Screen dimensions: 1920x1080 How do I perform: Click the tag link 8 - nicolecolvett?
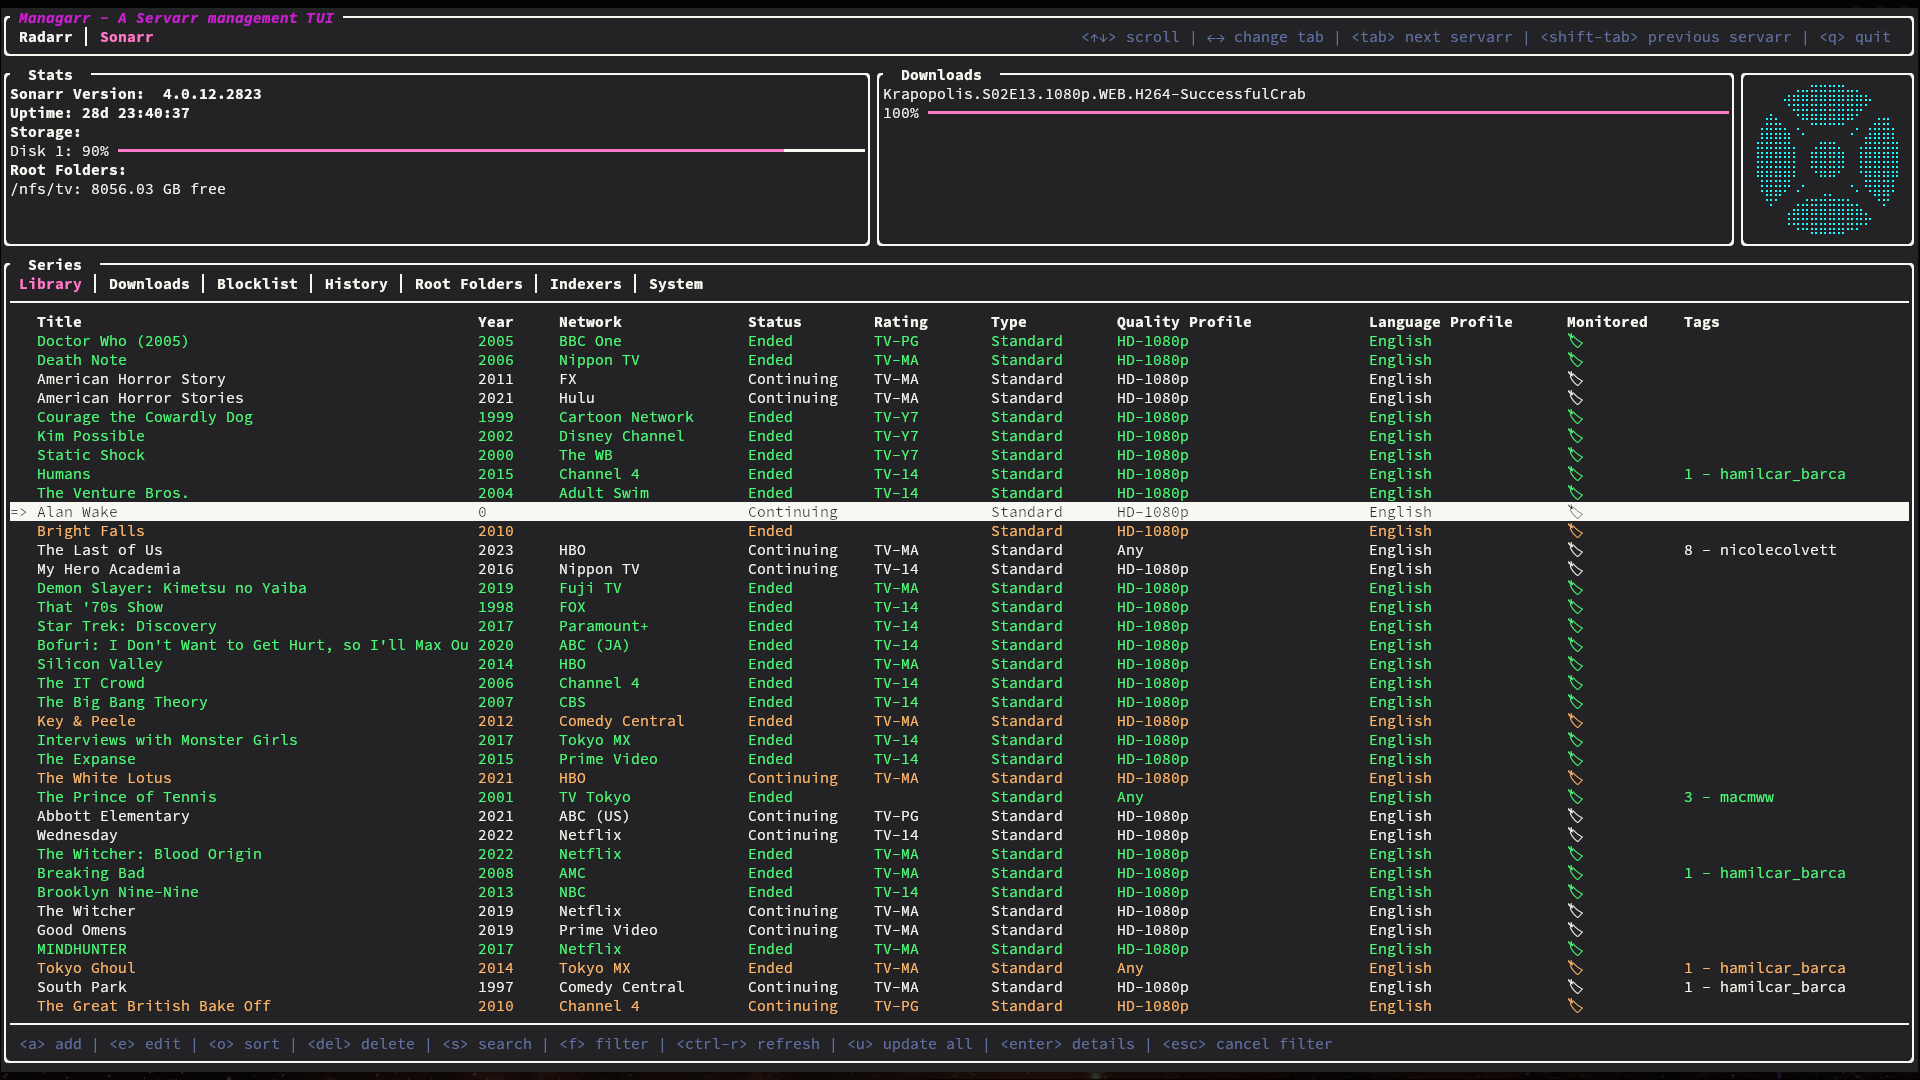pos(1759,549)
